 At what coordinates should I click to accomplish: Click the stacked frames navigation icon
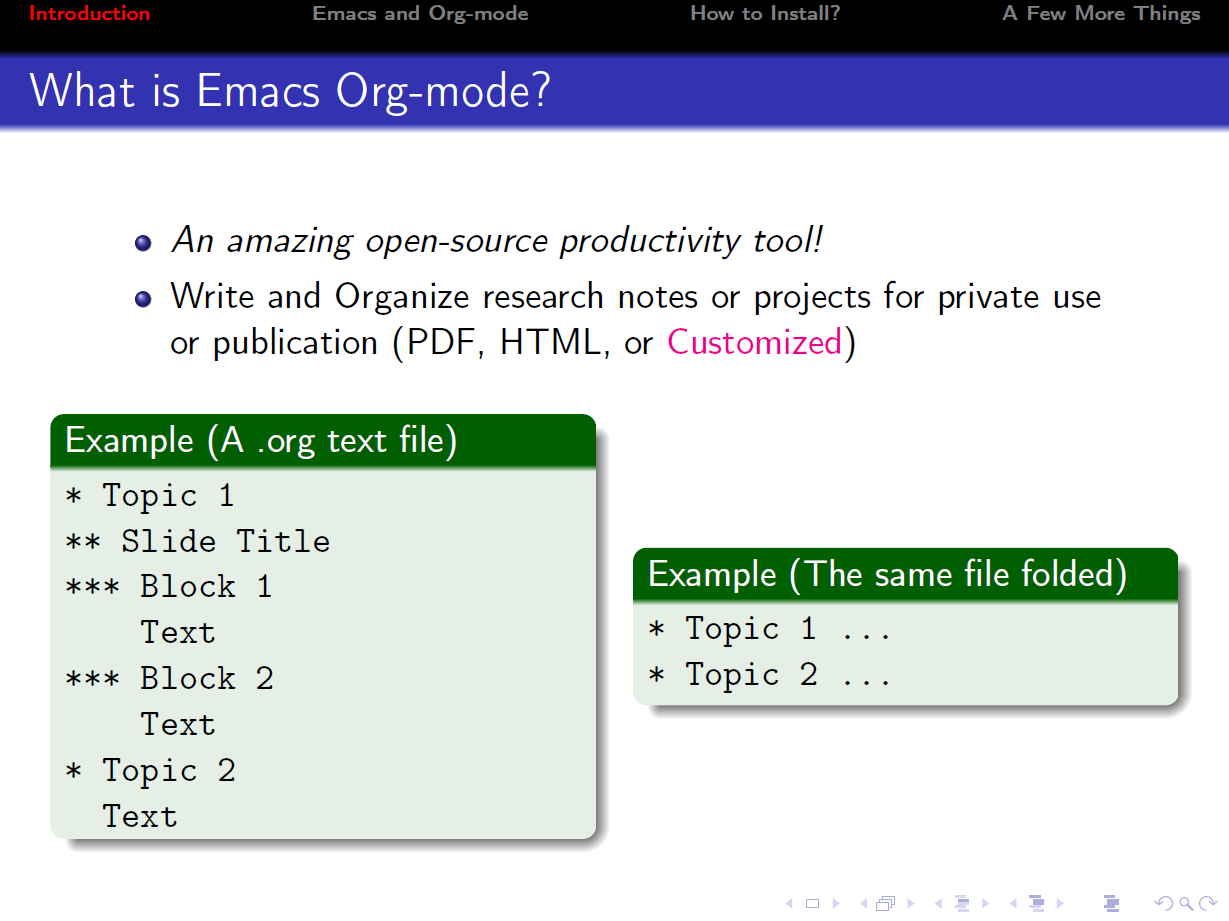[886, 904]
